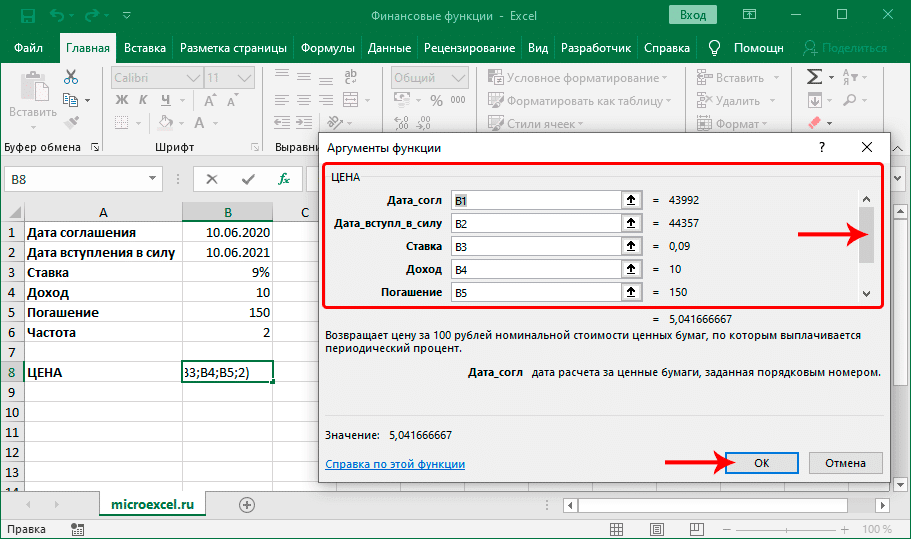Switch to the Формулы ribbon tab
The height and width of the screenshot is (539, 911).
(328, 48)
